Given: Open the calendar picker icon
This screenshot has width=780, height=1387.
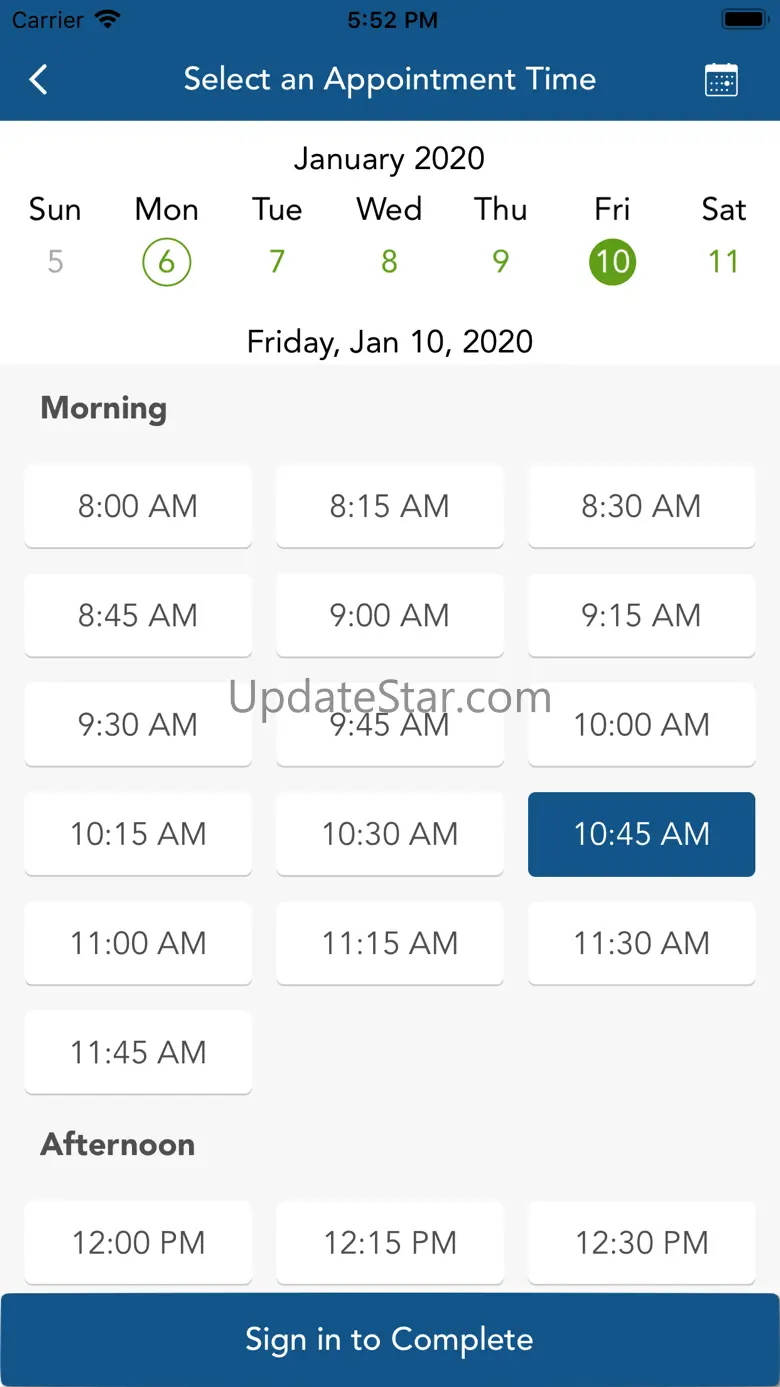Looking at the screenshot, I should click(x=721, y=80).
